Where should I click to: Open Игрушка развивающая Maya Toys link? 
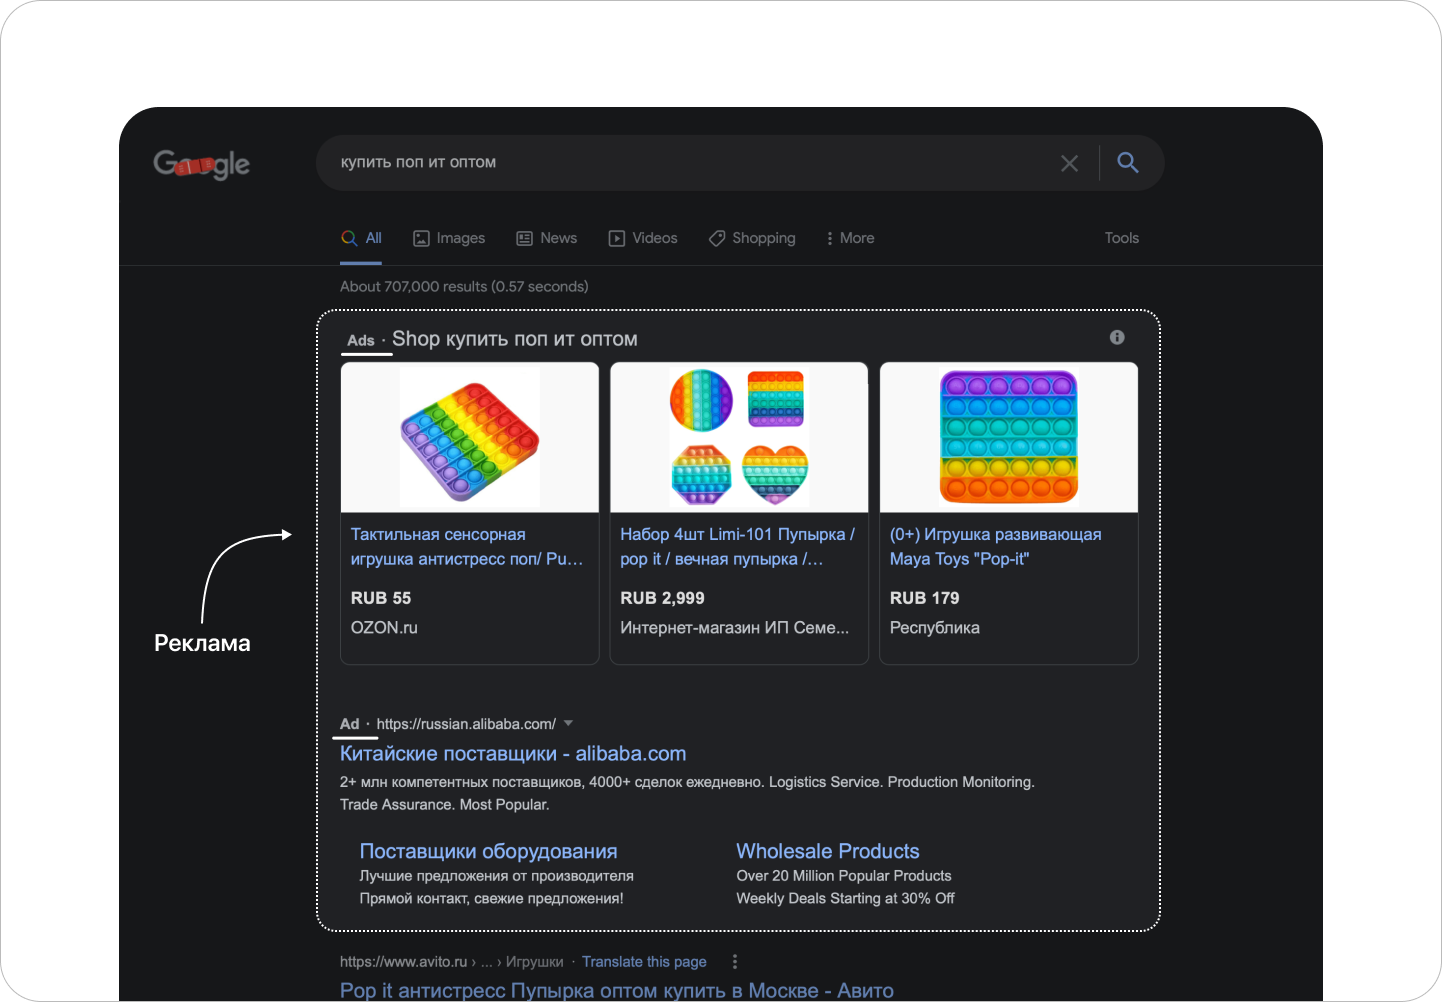click(996, 547)
